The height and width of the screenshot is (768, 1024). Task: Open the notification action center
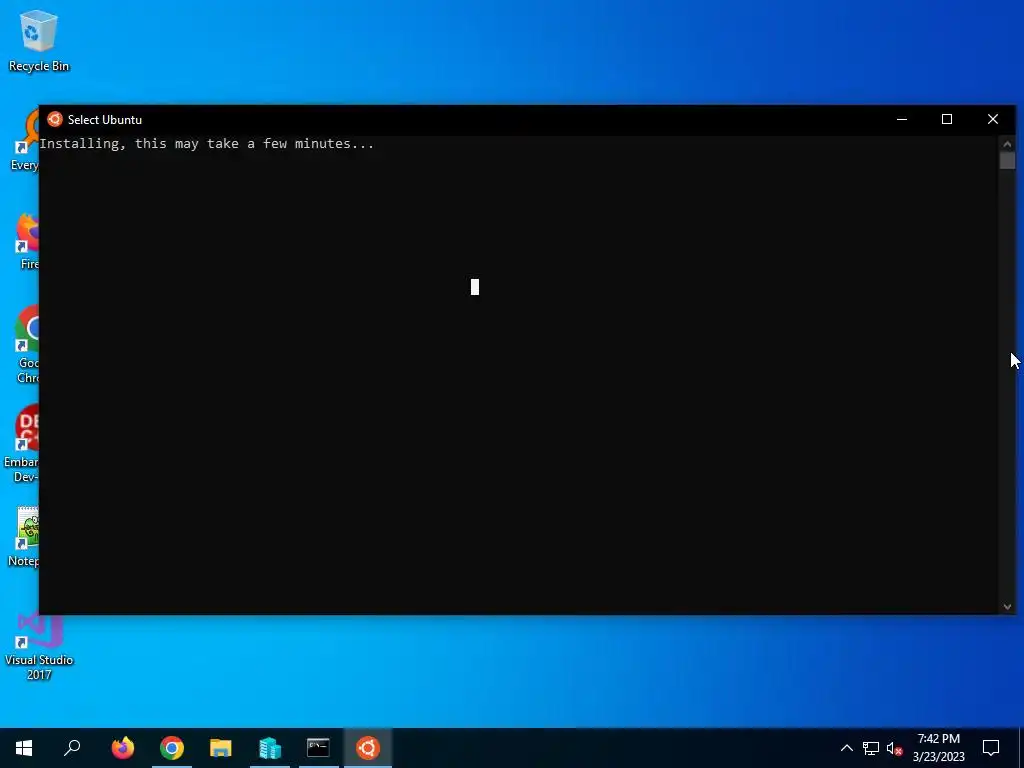991,748
